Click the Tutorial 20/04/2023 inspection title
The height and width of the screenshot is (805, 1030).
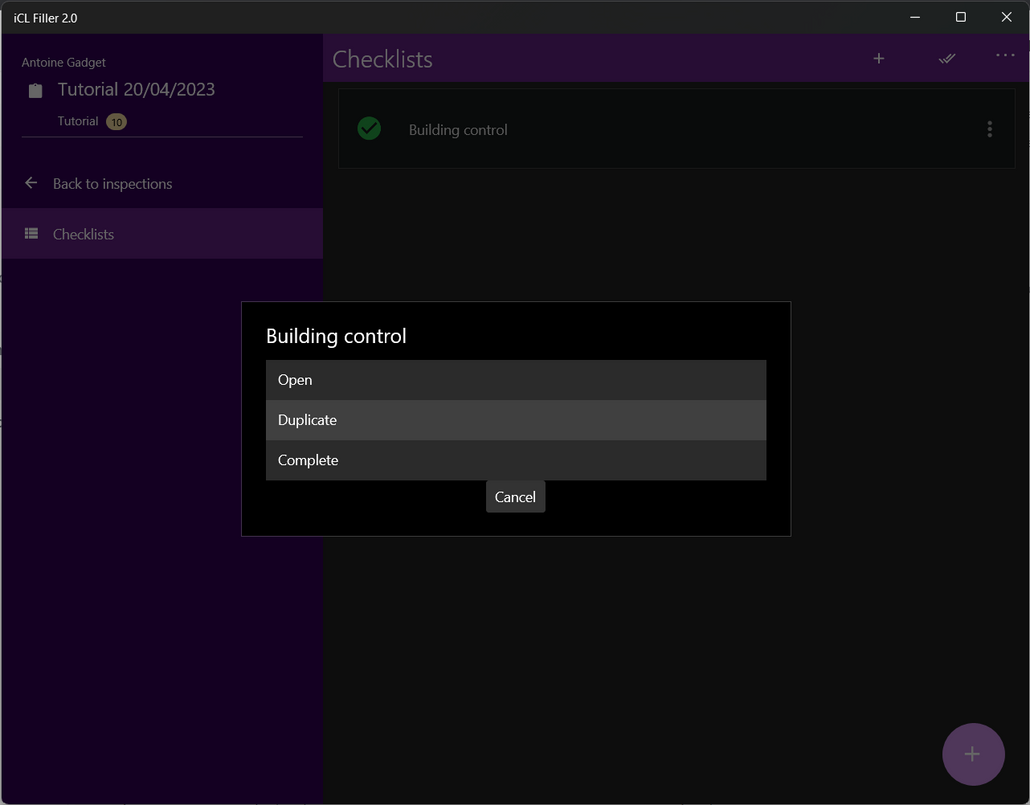pos(136,89)
